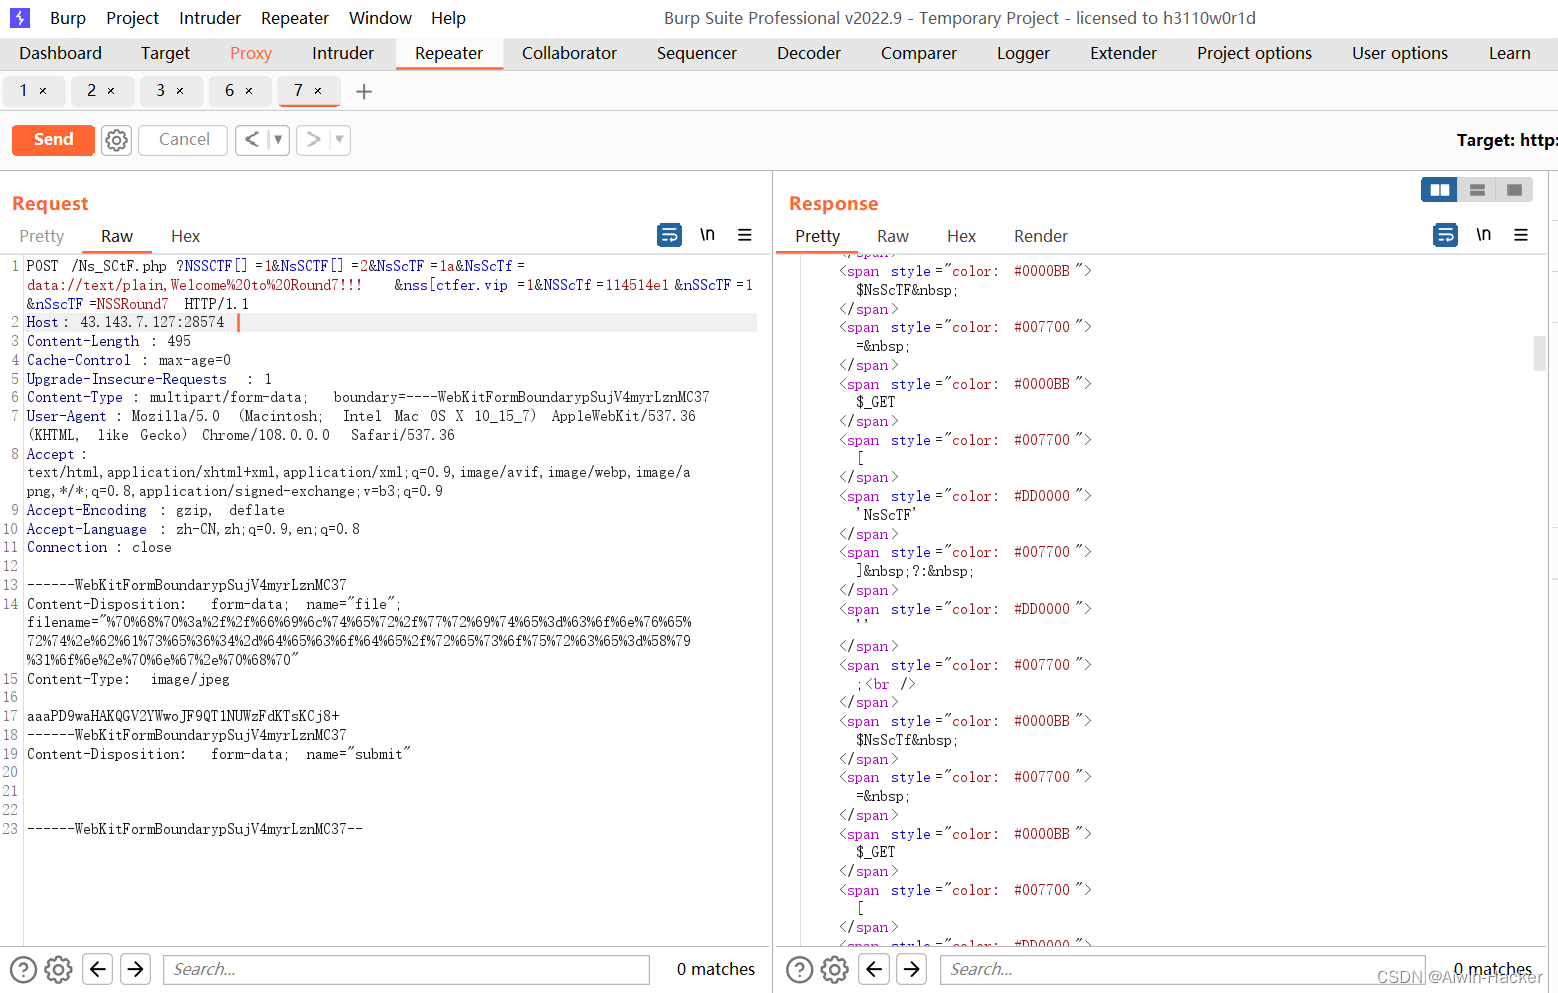1558x993 pixels.
Task: Select combined tabbed layout view
Action: 1514,190
